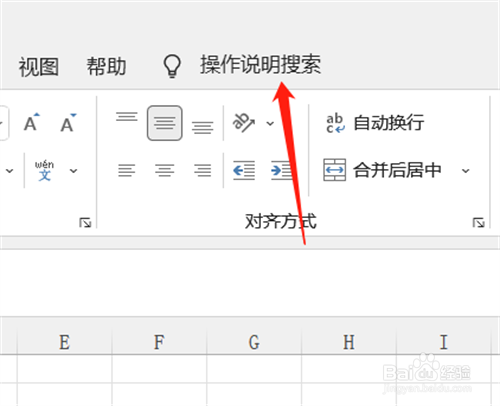This screenshot has height=406, width=500.
Task: Increase font size with larger A icon
Action: (x=31, y=123)
